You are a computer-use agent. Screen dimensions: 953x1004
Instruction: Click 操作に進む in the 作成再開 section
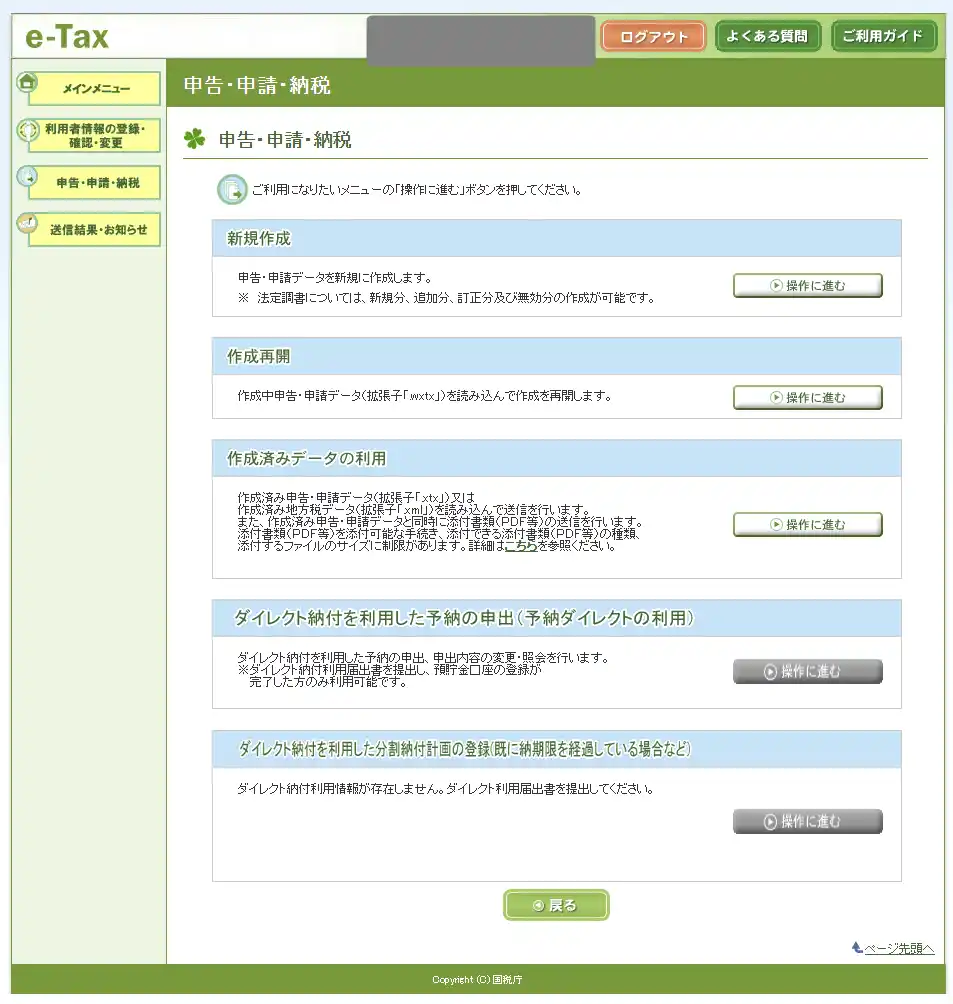click(x=807, y=397)
